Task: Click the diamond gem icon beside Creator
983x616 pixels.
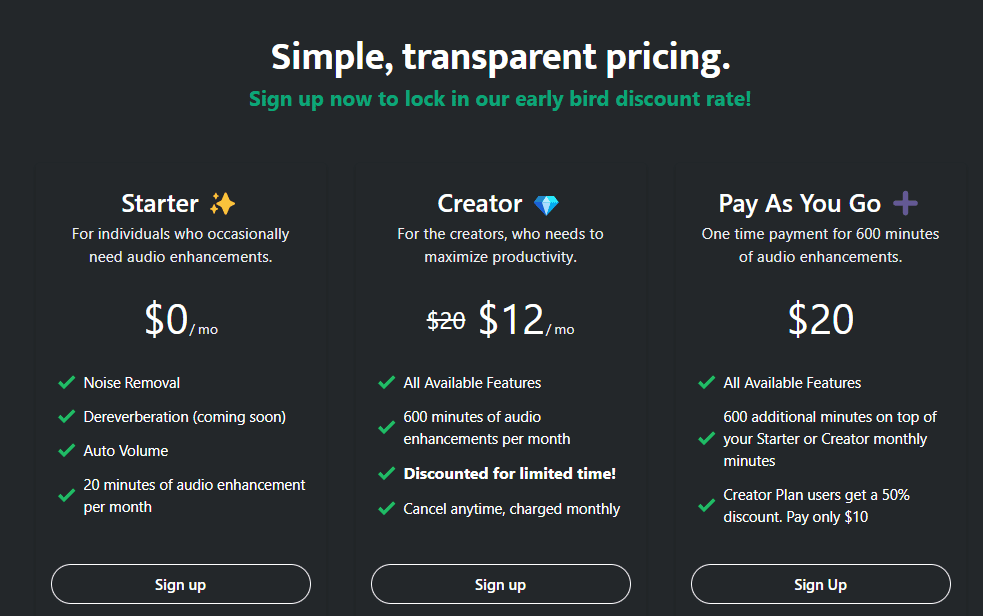Action: pos(546,204)
